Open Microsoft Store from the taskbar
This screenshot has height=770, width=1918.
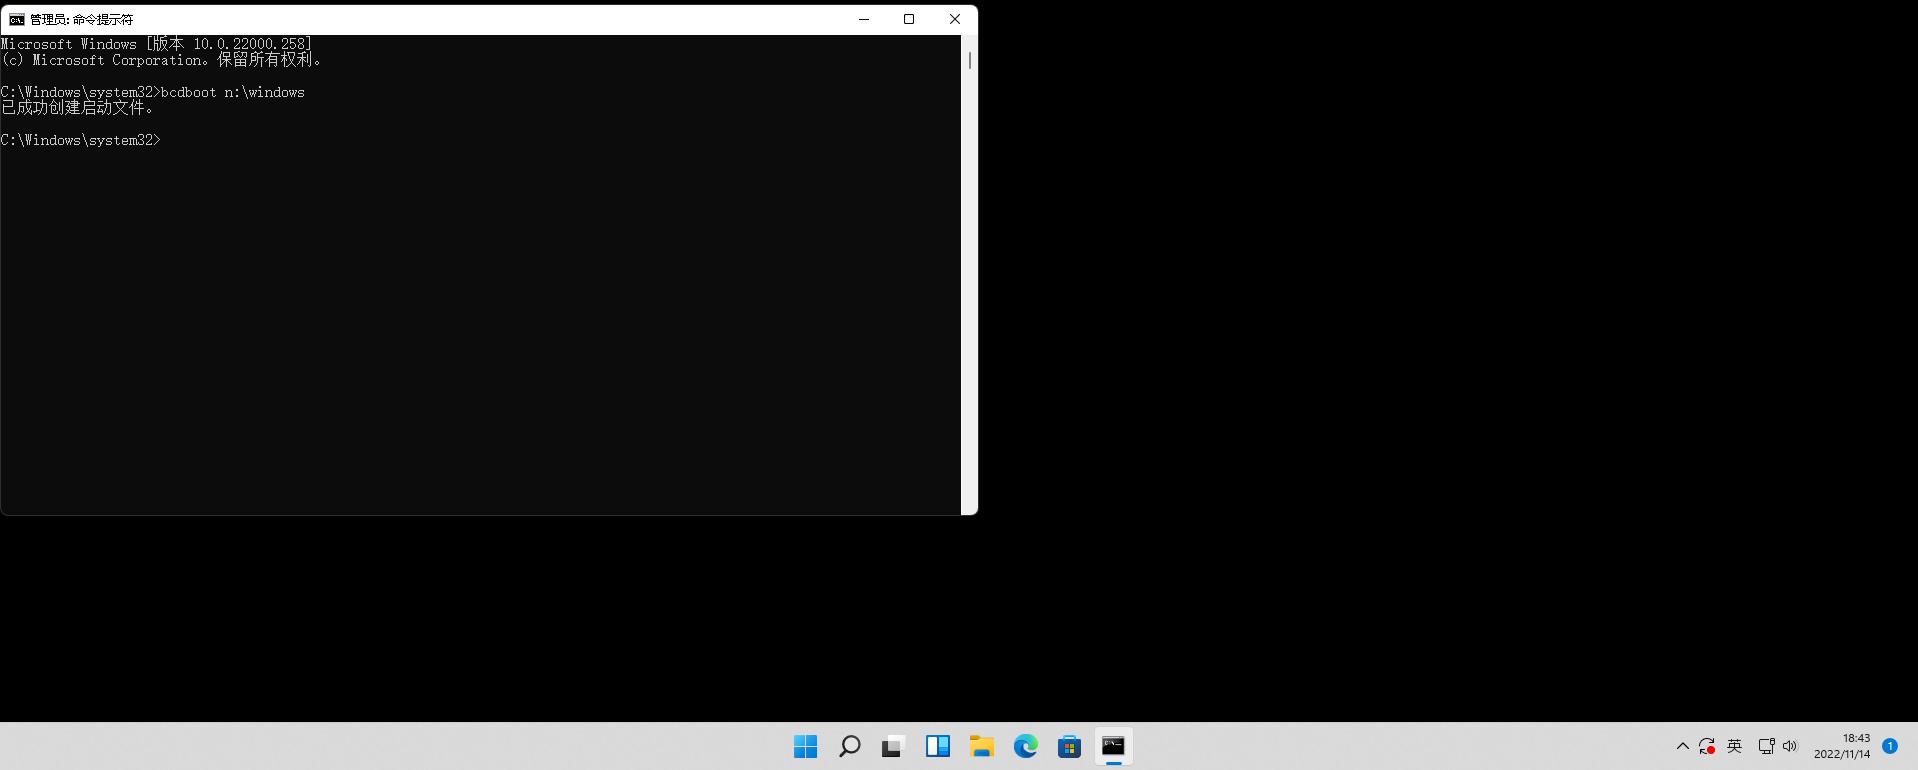click(1069, 746)
